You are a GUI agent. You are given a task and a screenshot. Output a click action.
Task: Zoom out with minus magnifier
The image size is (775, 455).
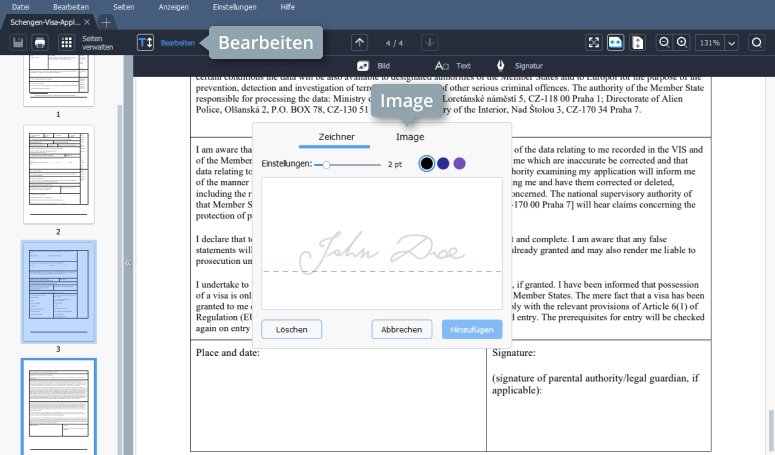664,42
